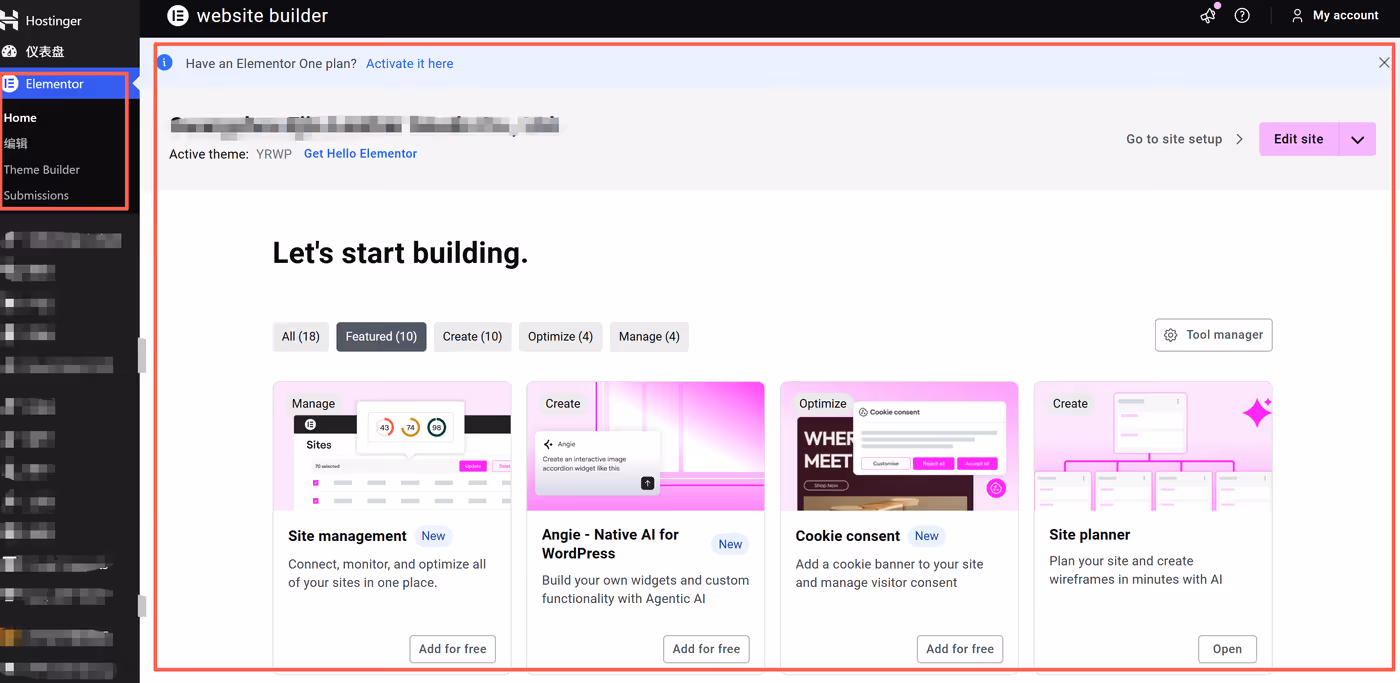Click New badge on Angie card
This screenshot has width=1400, height=683.
730,544
